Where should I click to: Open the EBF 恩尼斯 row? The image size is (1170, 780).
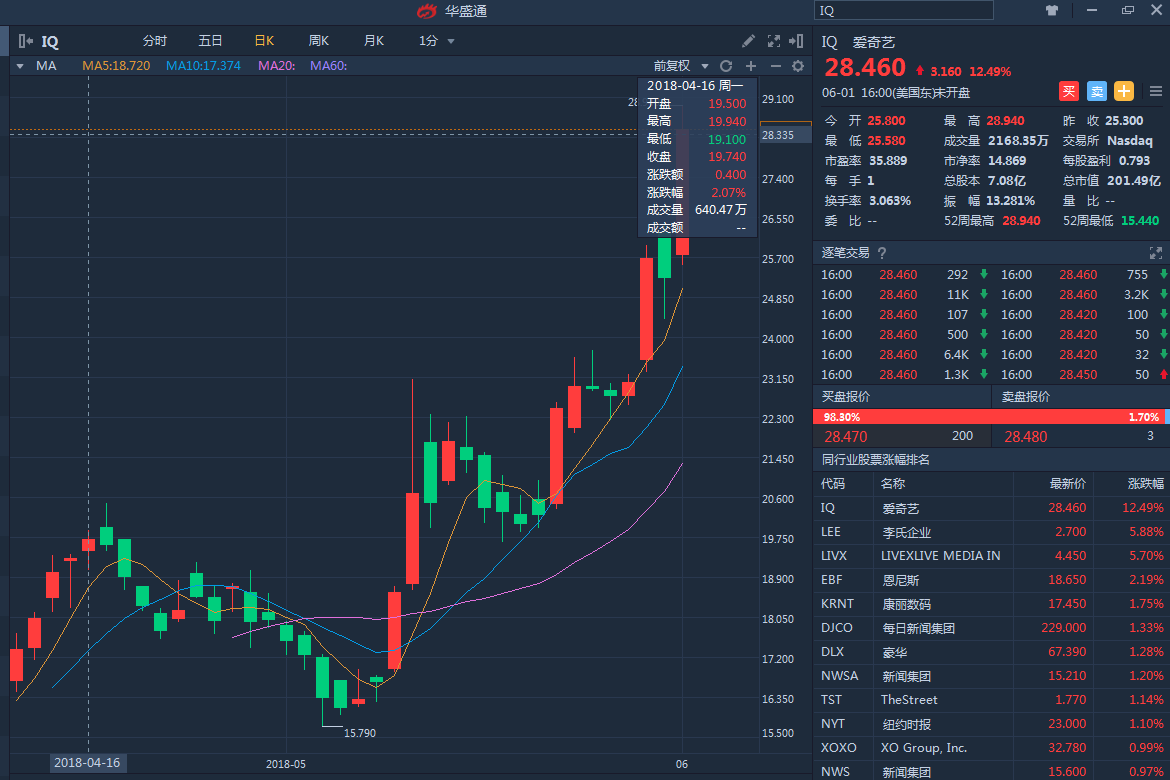[x=992, y=580]
